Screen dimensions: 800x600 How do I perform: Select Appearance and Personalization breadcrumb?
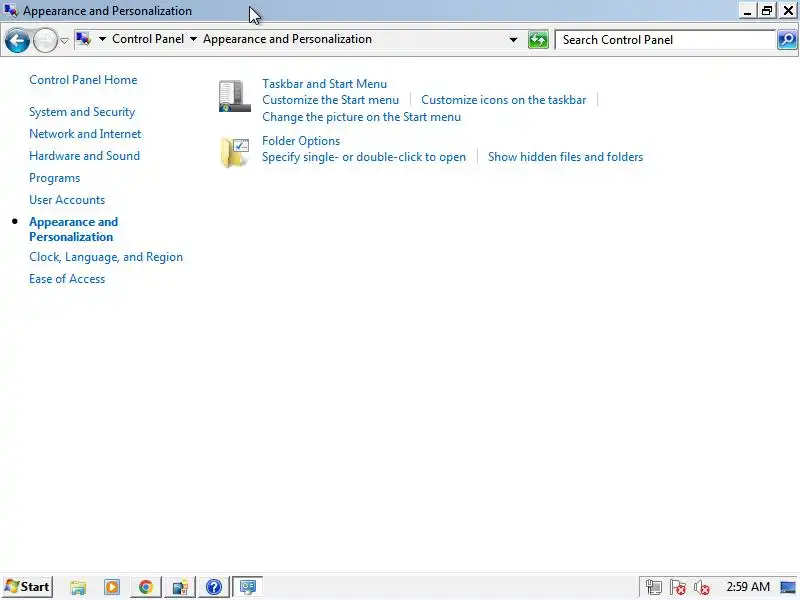(287, 39)
